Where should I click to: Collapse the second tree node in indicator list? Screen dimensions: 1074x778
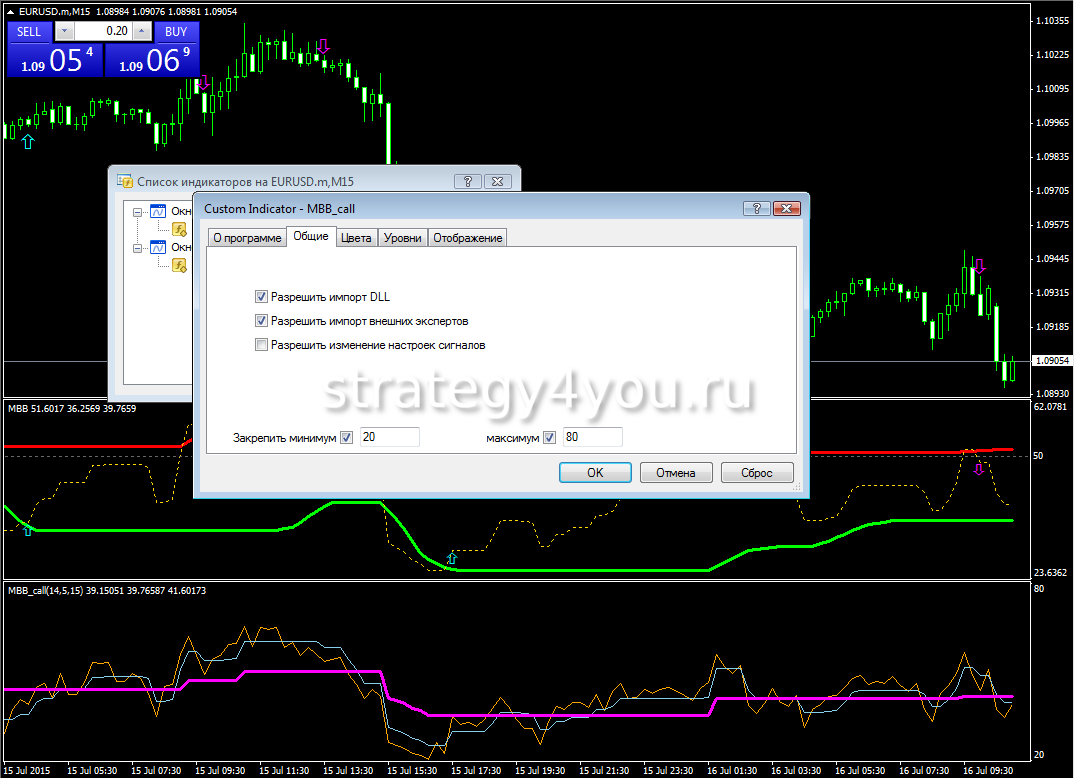(x=137, y=247)
